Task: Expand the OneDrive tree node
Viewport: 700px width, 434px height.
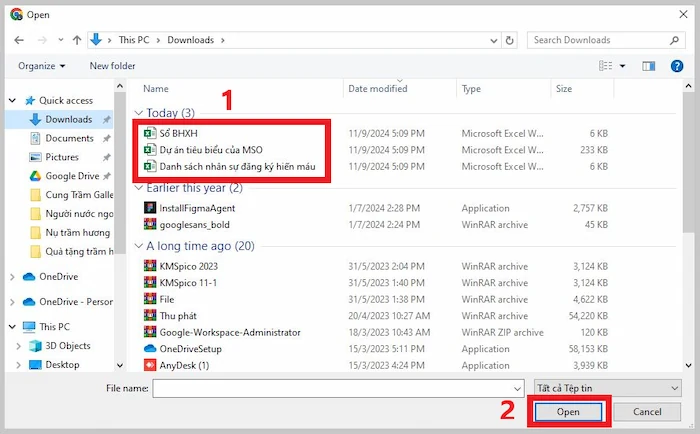Action: [x=12, y=277]
